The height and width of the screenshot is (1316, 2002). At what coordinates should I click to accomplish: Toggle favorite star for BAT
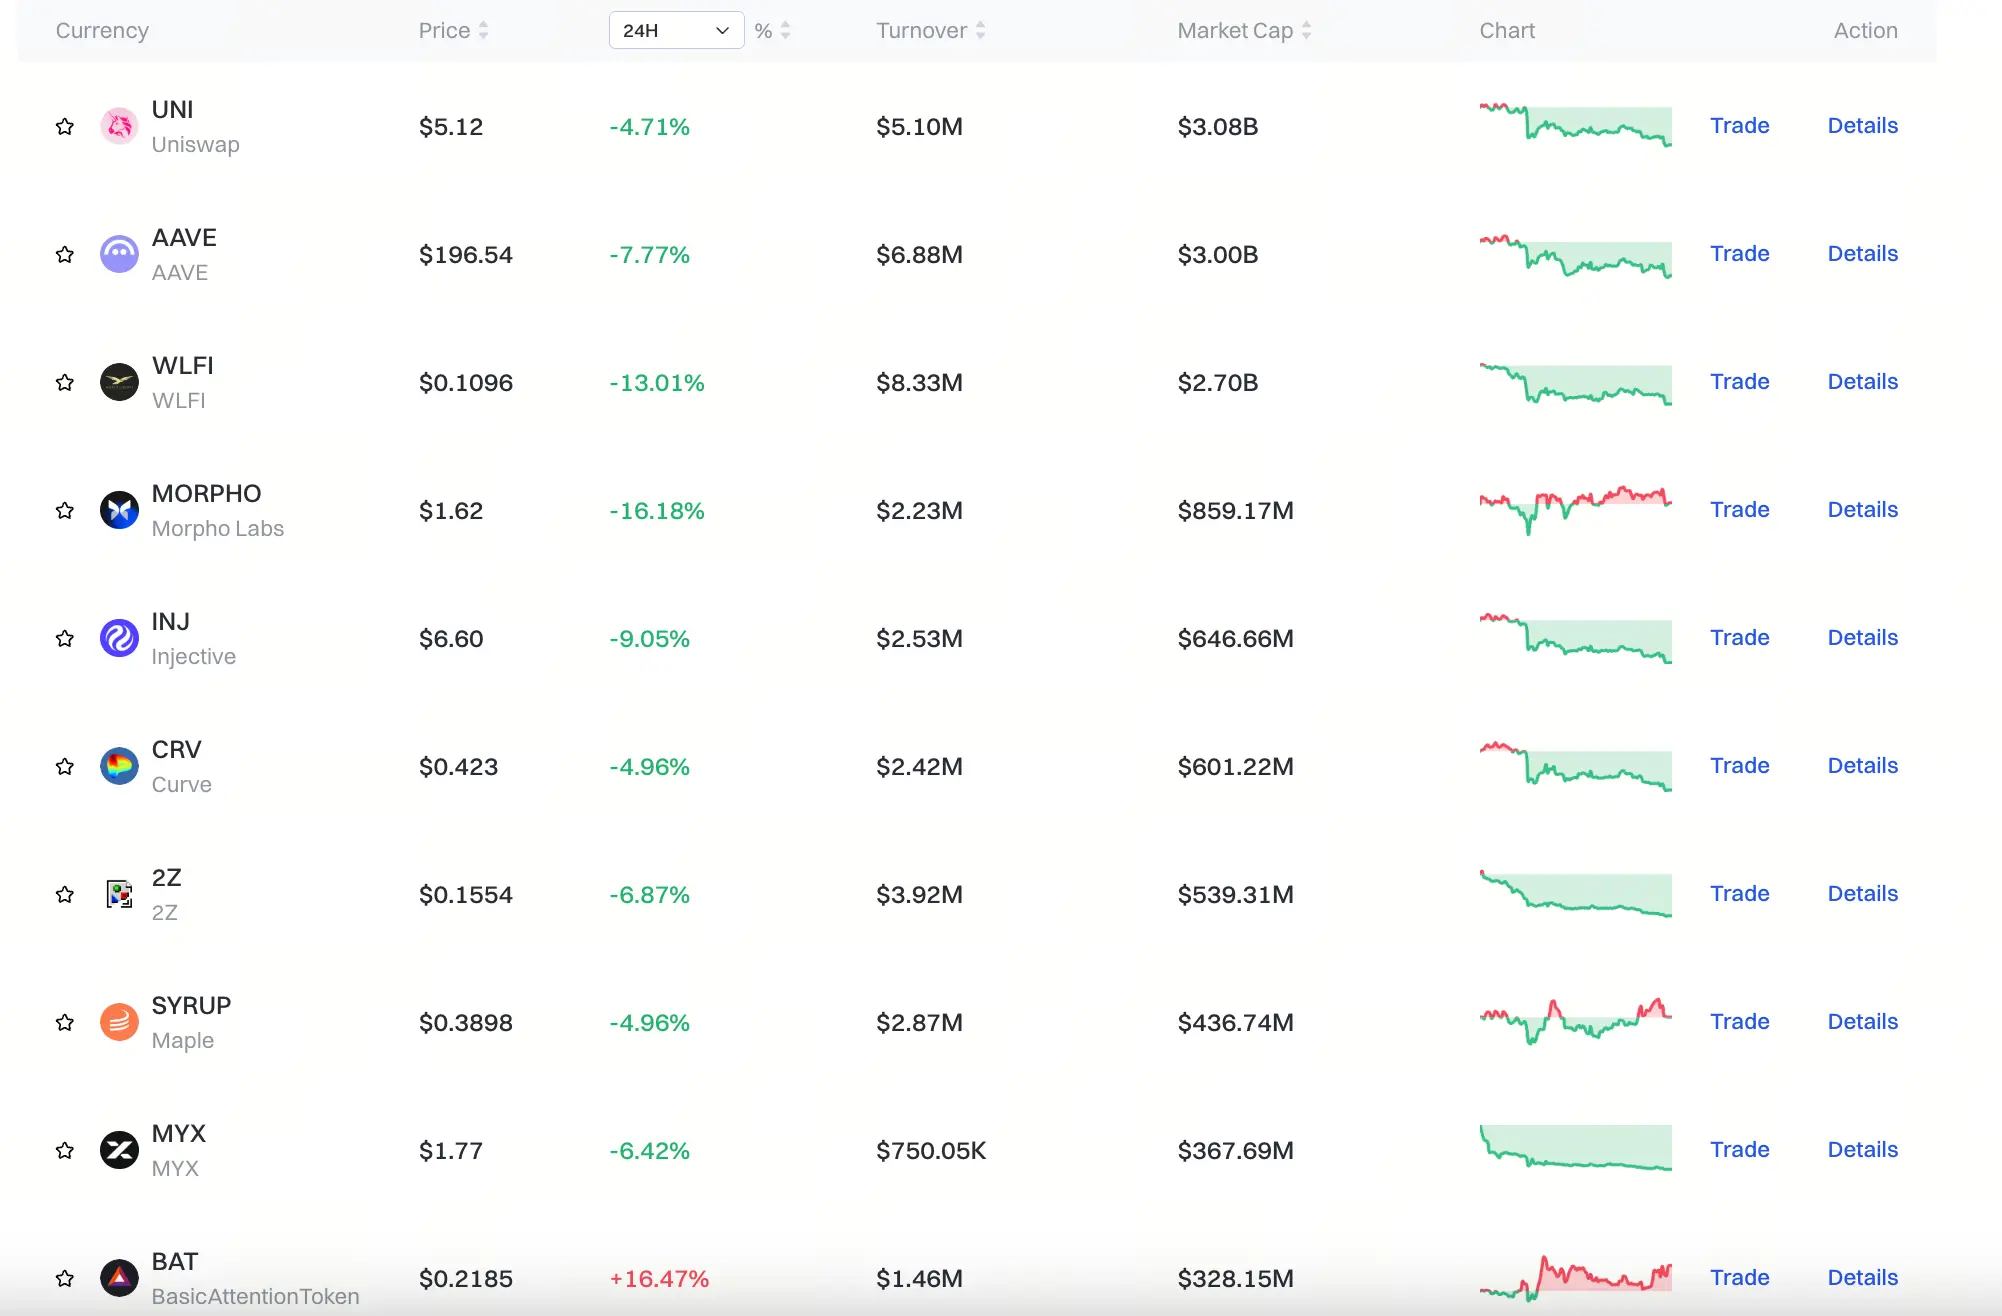pos(65,1278)
